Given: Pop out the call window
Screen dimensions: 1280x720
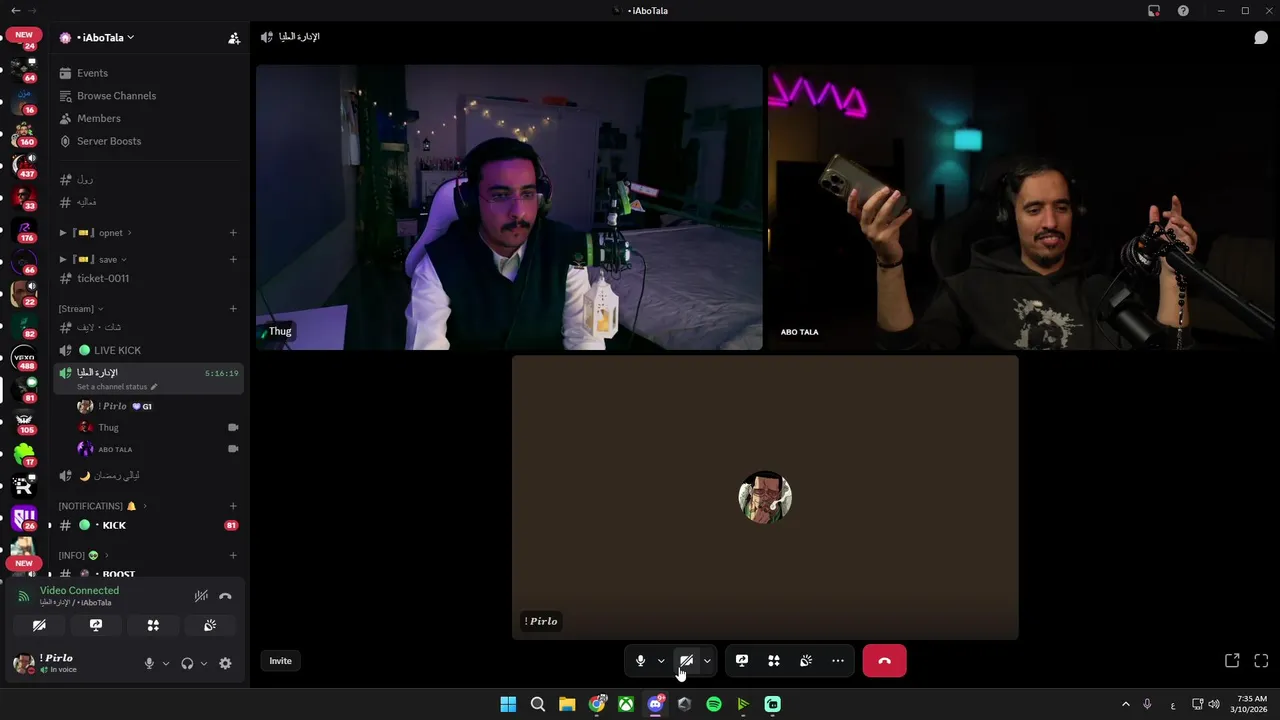Looking at the screenshot, I should pos(1232,661).
